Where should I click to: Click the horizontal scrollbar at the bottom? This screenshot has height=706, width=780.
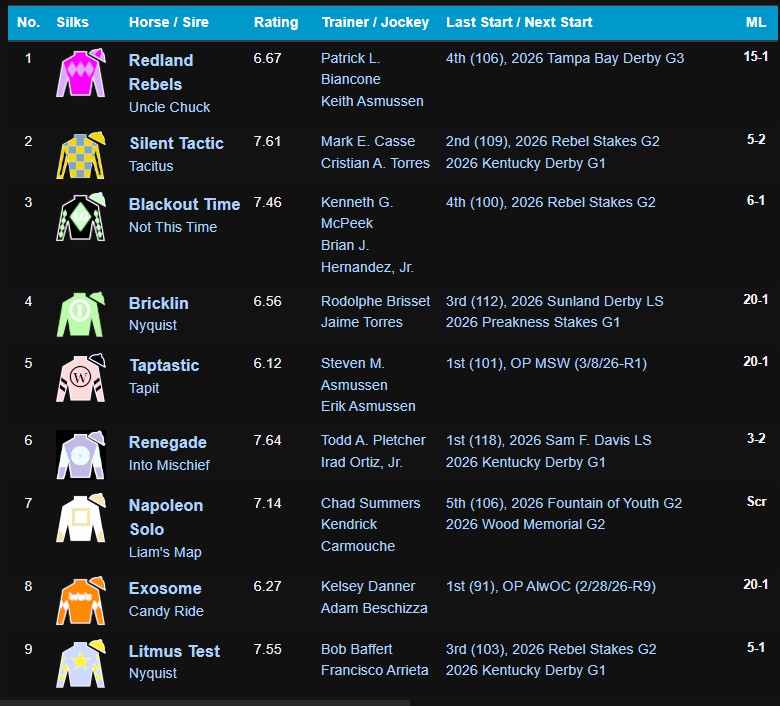(x=205, y=702)
